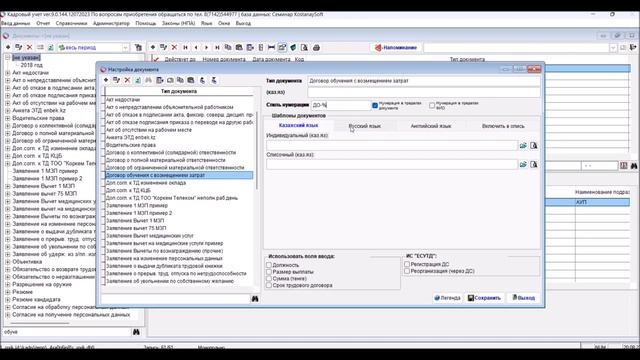Click the add record icon in the main document list toolbar
The image size is (640, 360).
(153, 47)
